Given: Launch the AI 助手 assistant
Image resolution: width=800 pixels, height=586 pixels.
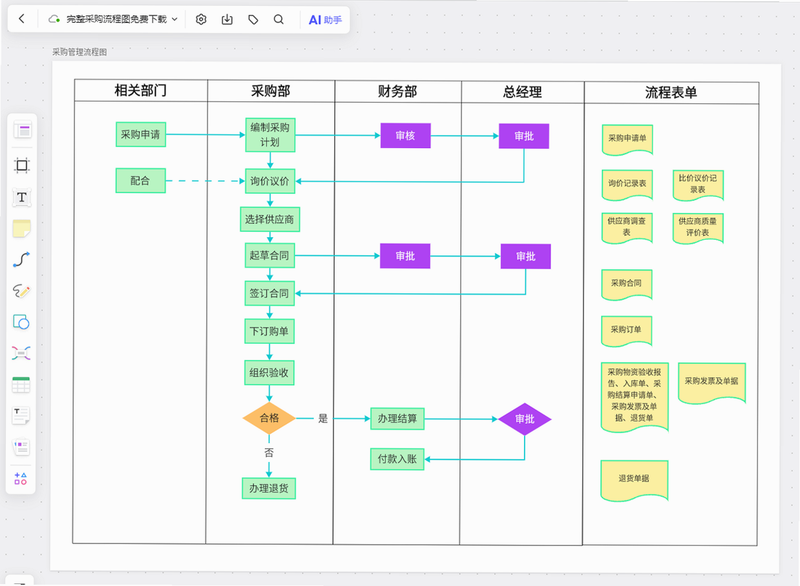Looking at the screenshot, I should [325, 19].
